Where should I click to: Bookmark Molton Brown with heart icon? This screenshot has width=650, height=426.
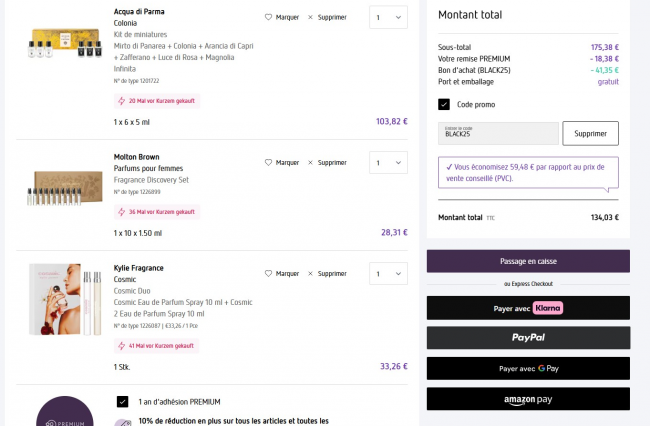268,162
